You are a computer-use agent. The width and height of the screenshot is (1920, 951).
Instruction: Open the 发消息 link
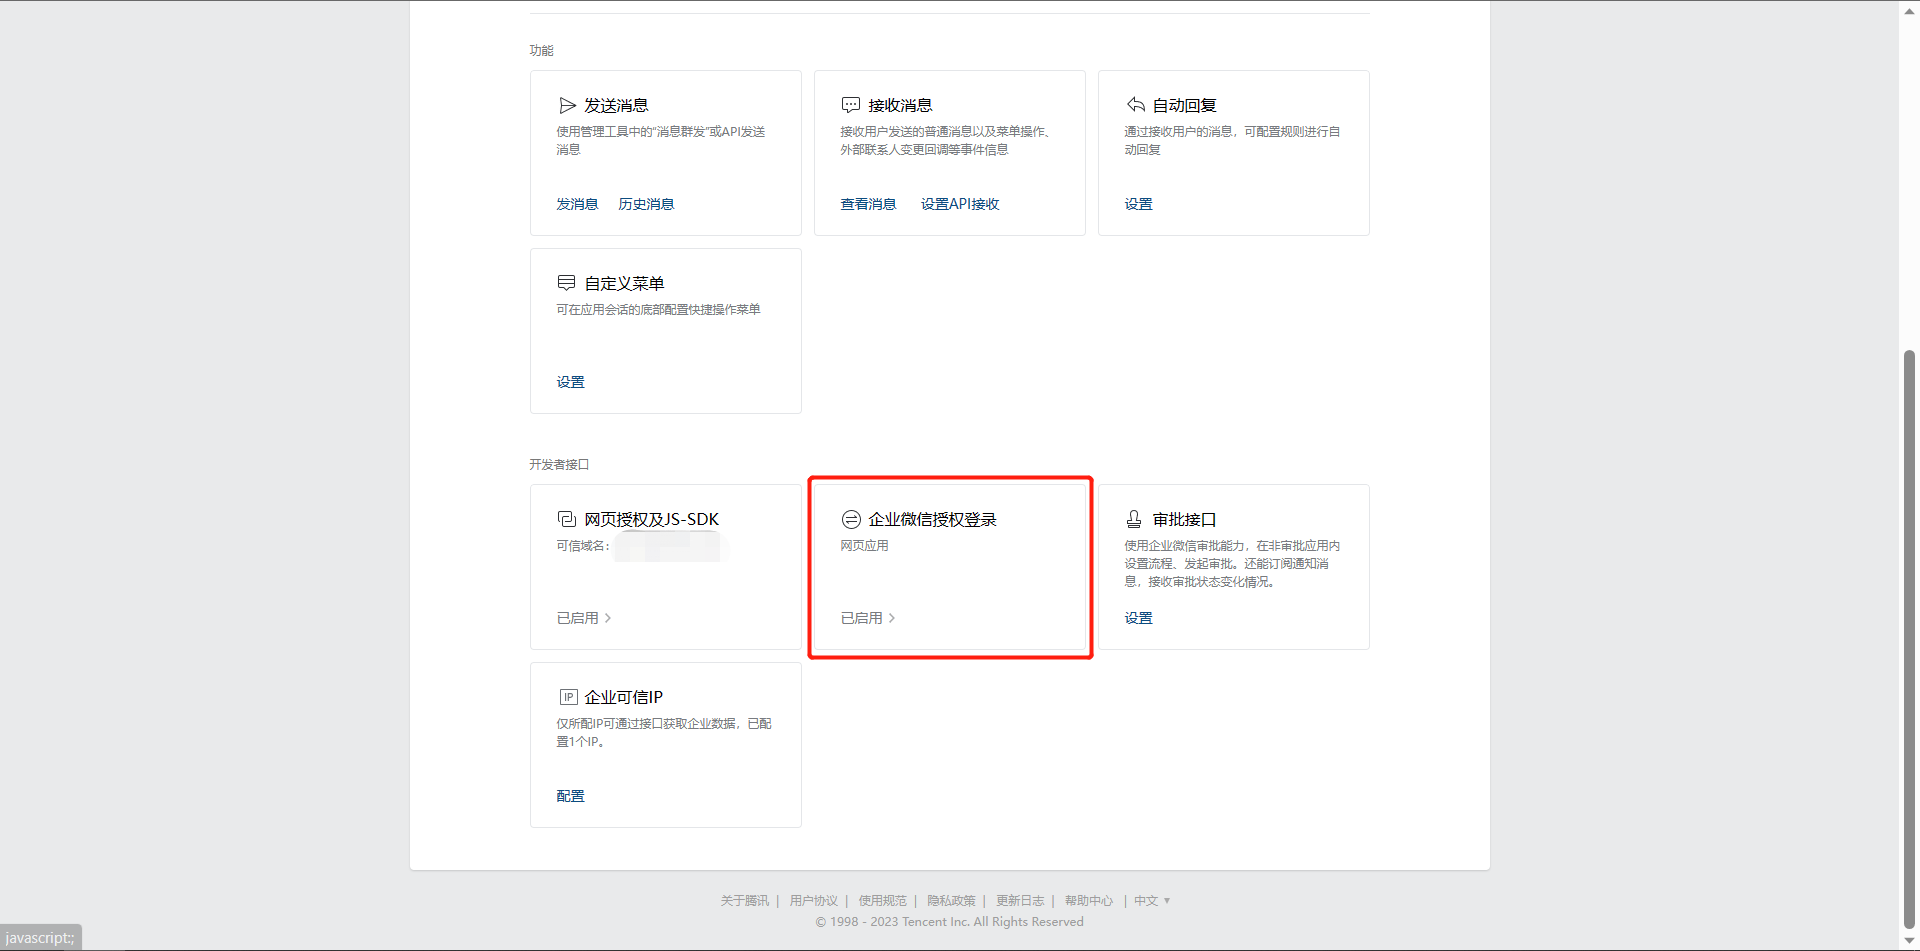point(577,204)
